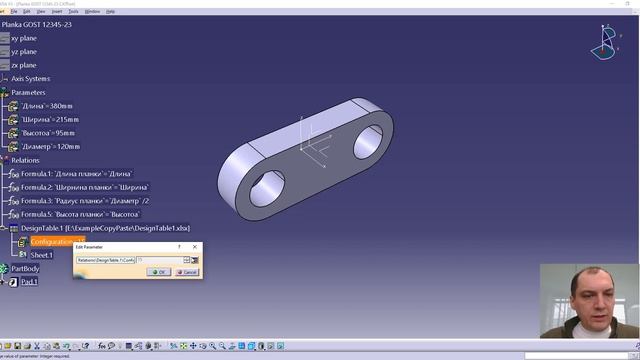Open the Help menu
Image resolution: width=640 pixels, height=360 pixels.
[x=110, y=11]
